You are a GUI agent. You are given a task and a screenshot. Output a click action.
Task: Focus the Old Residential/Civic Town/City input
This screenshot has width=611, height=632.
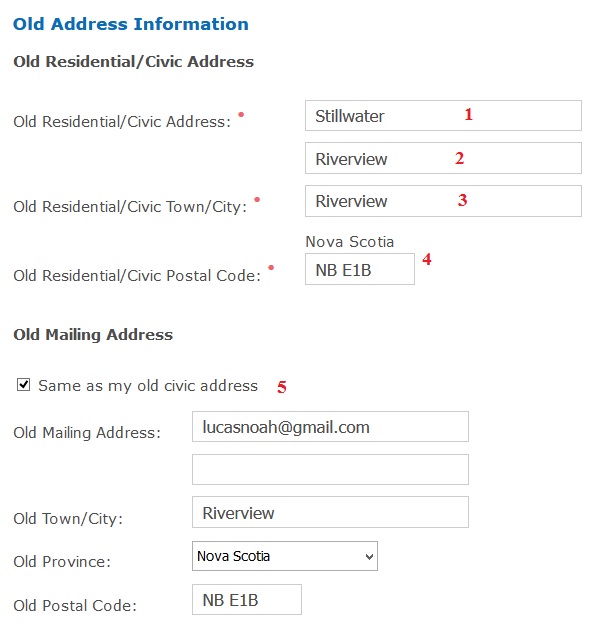[442, 201]
